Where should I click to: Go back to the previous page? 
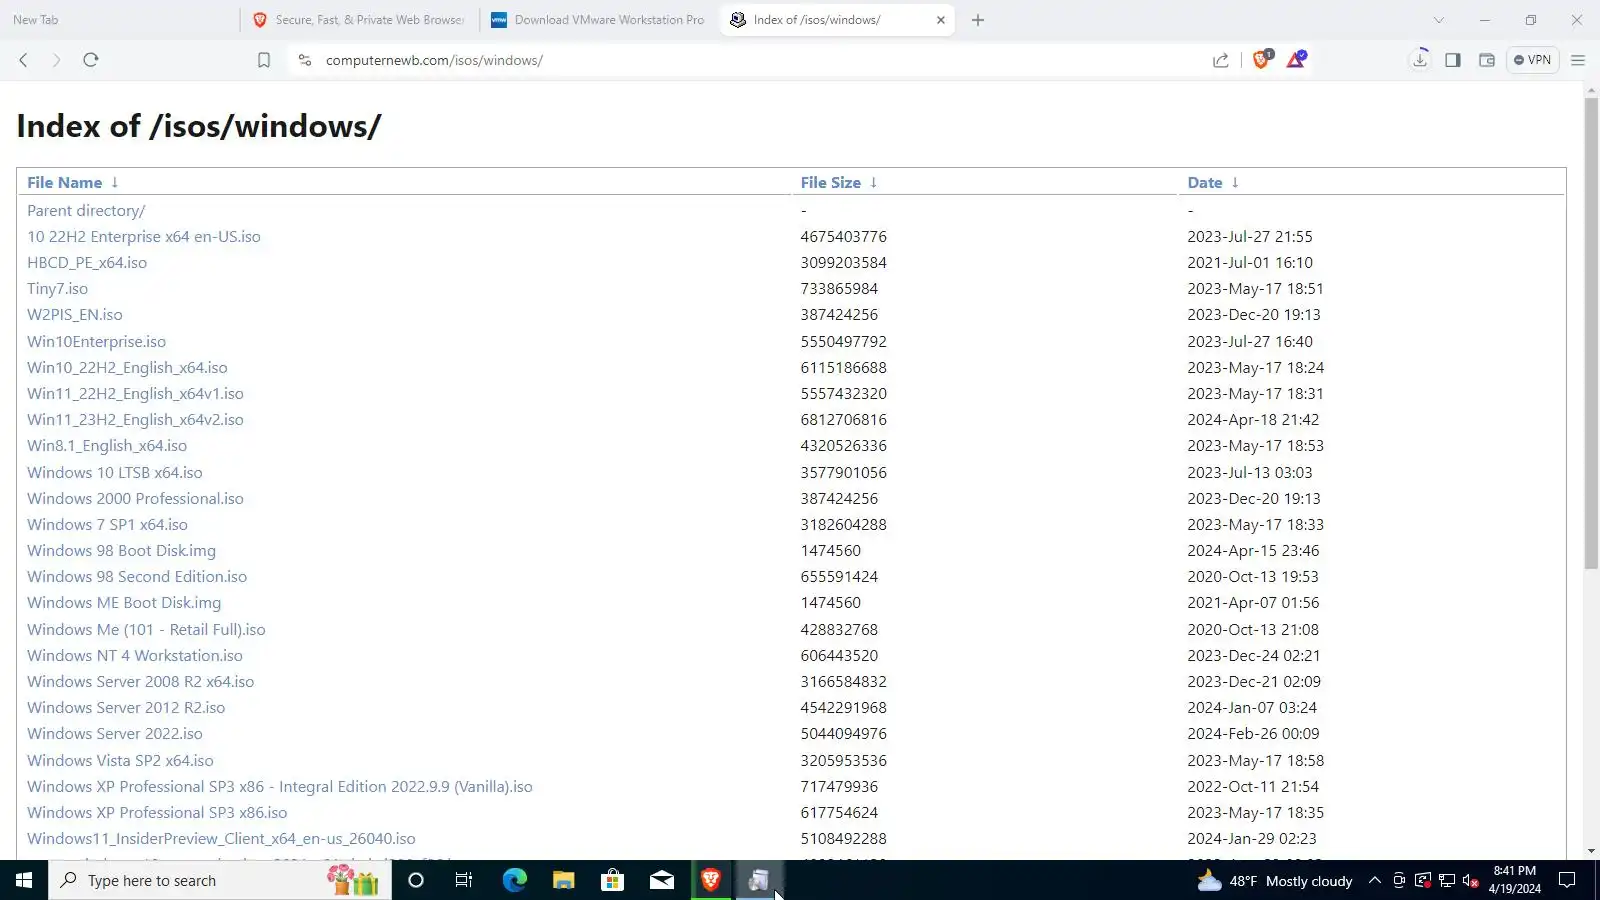[x=23, y=60]
